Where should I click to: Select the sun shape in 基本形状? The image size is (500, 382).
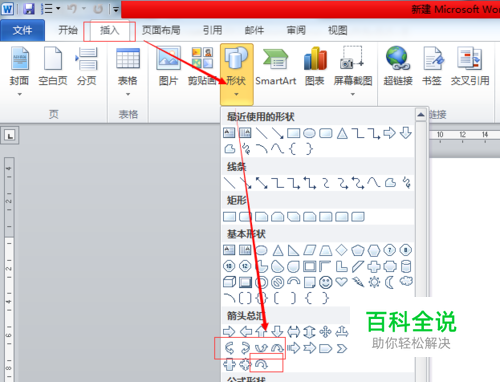[374, 282]
